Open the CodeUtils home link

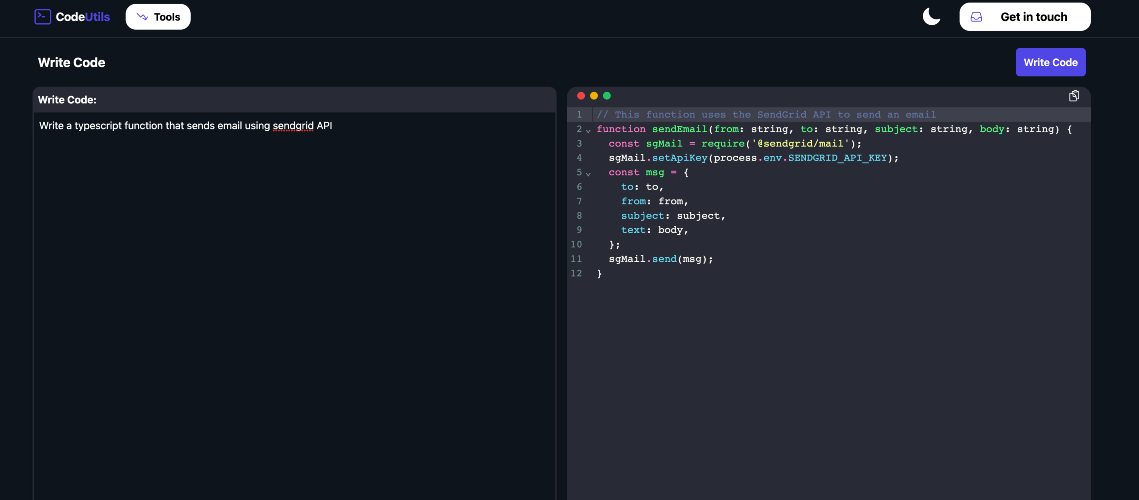point(73,17)
